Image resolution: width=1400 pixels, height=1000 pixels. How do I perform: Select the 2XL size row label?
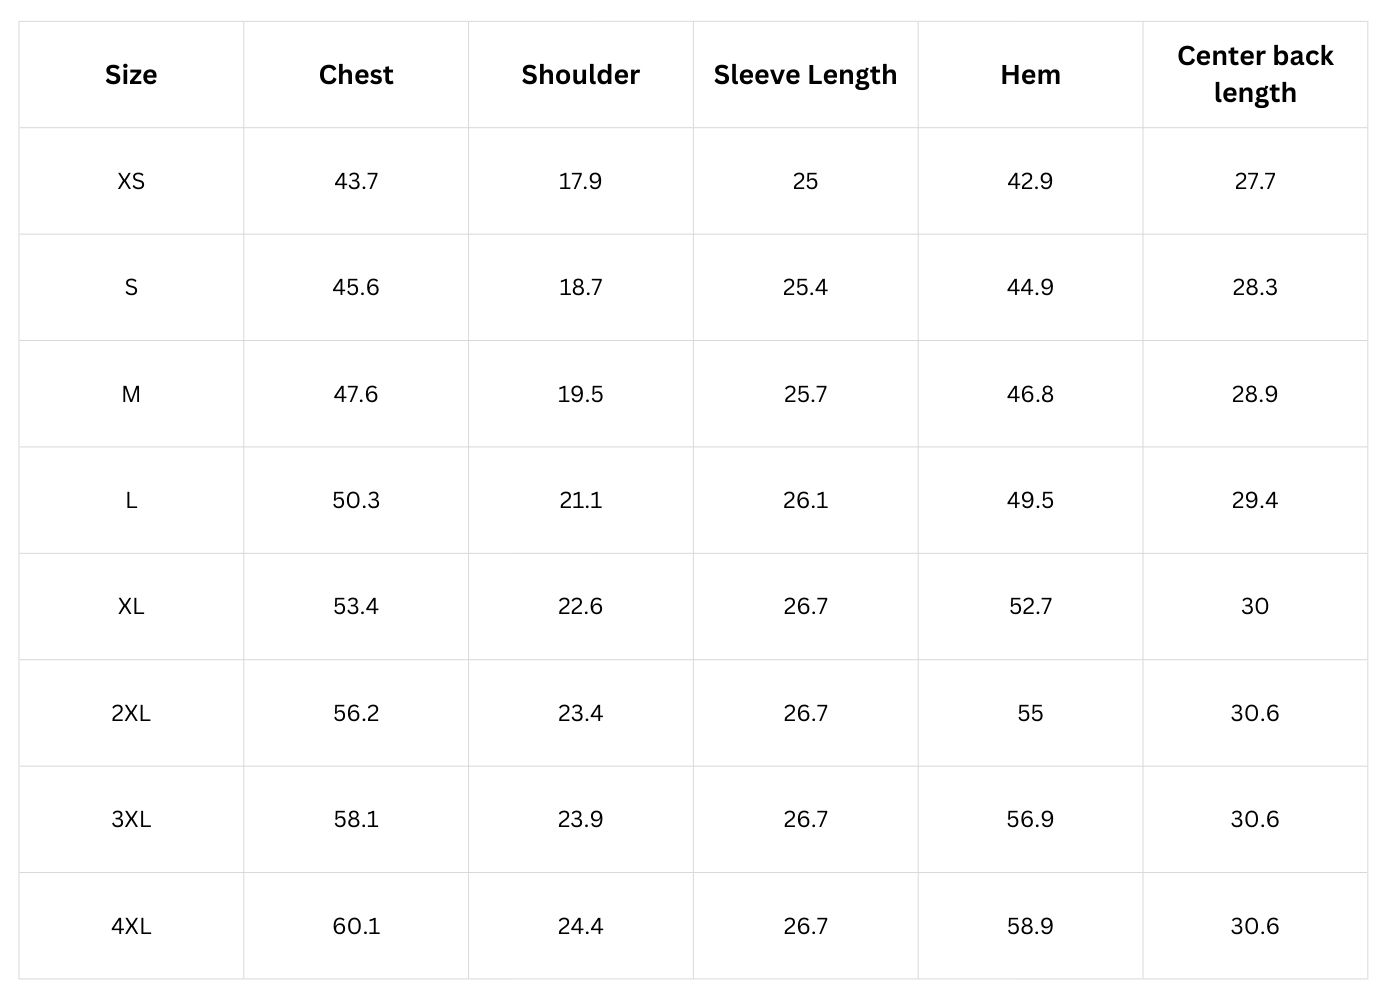tap(131, 713)
